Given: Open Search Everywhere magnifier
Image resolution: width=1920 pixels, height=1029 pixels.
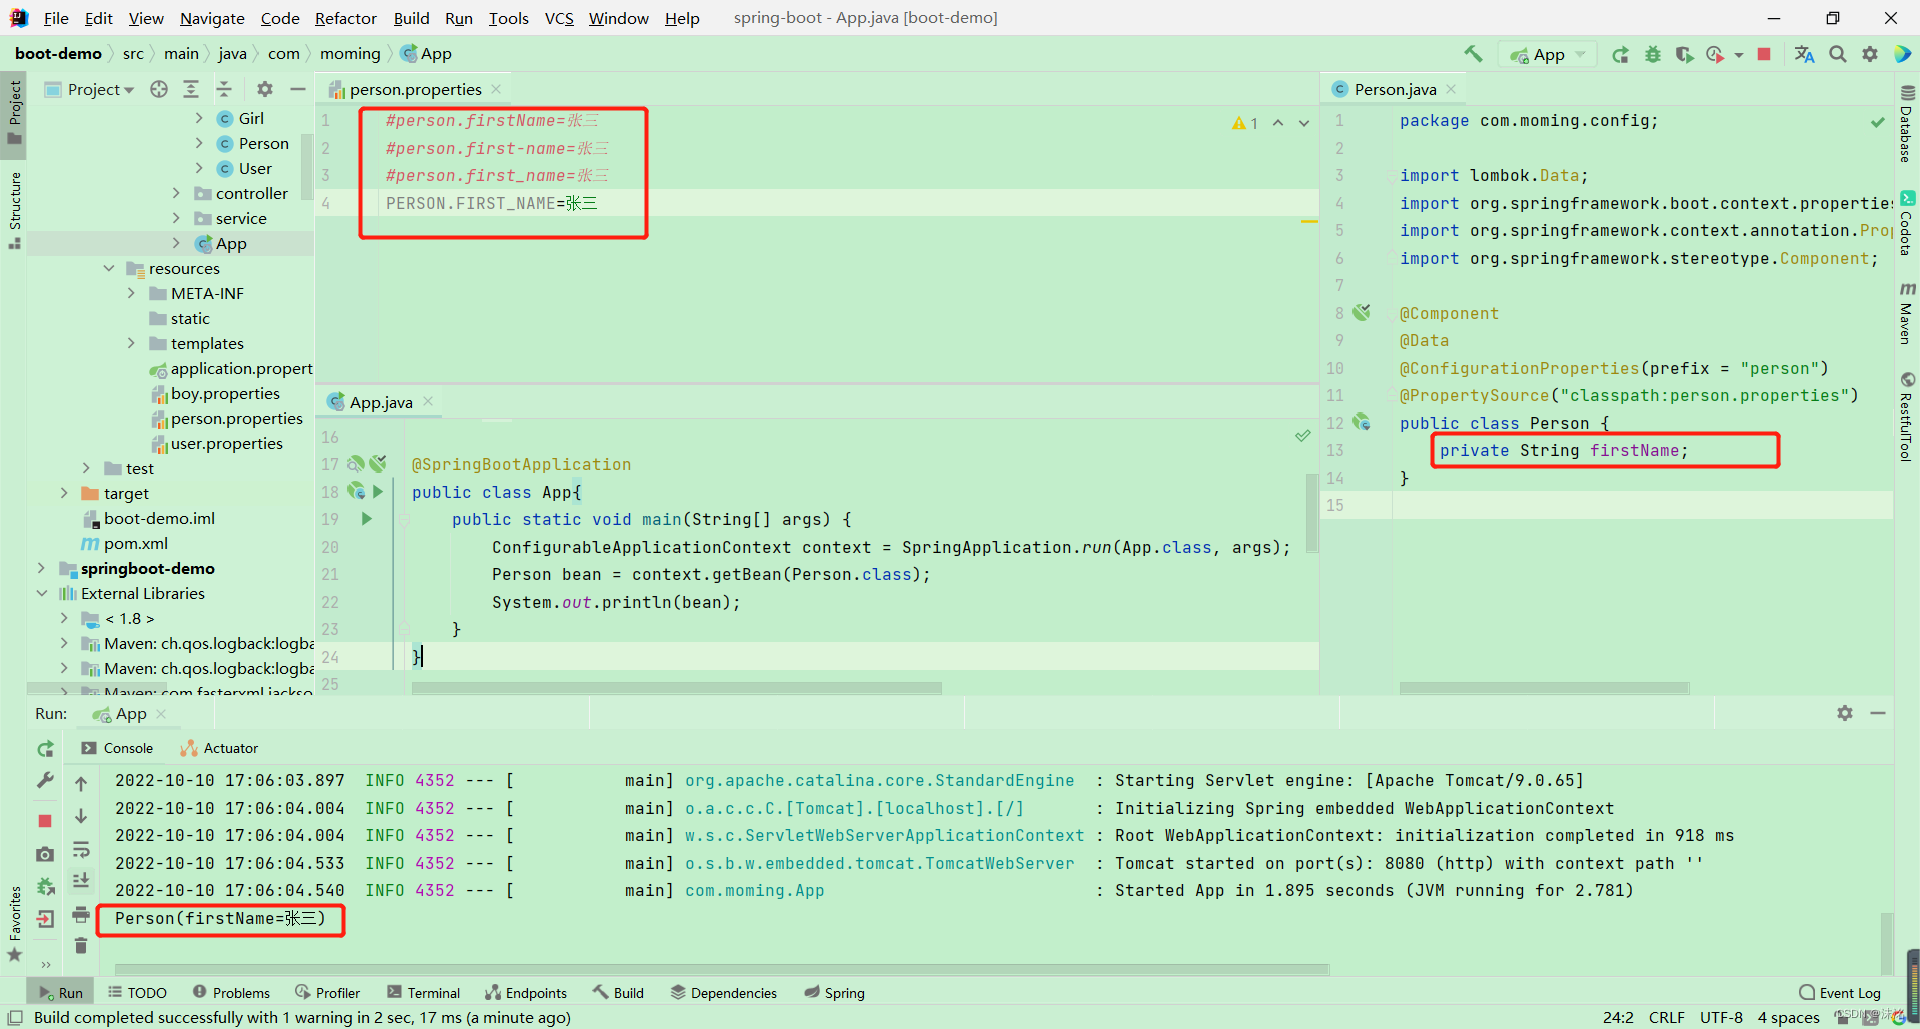Looking at the screenshot, I should point(1838,54).
